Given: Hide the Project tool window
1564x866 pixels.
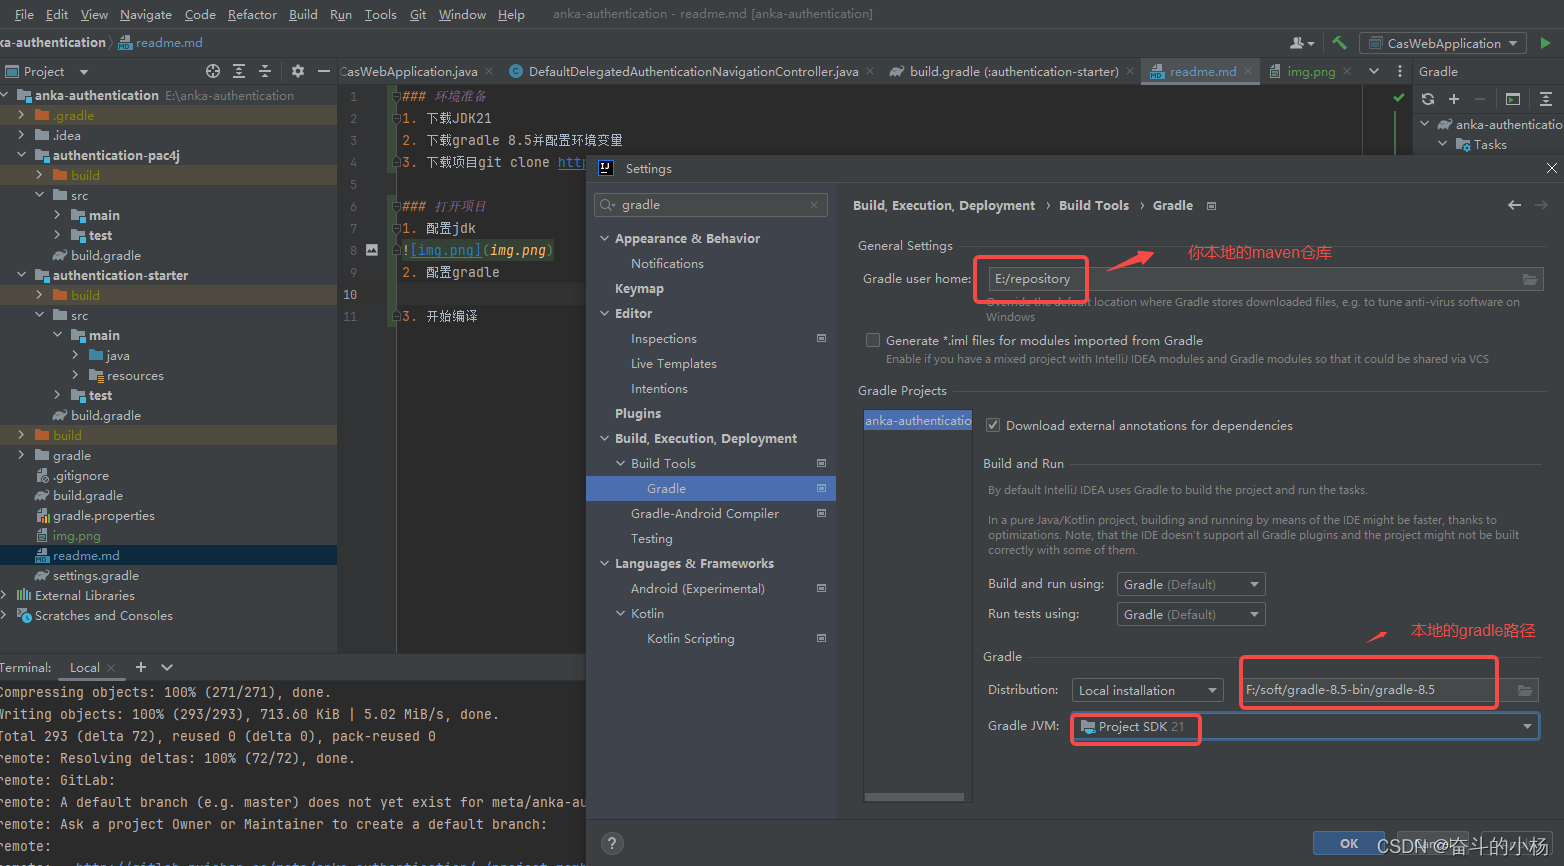Looking at the screenshot, I should [323, 71].
